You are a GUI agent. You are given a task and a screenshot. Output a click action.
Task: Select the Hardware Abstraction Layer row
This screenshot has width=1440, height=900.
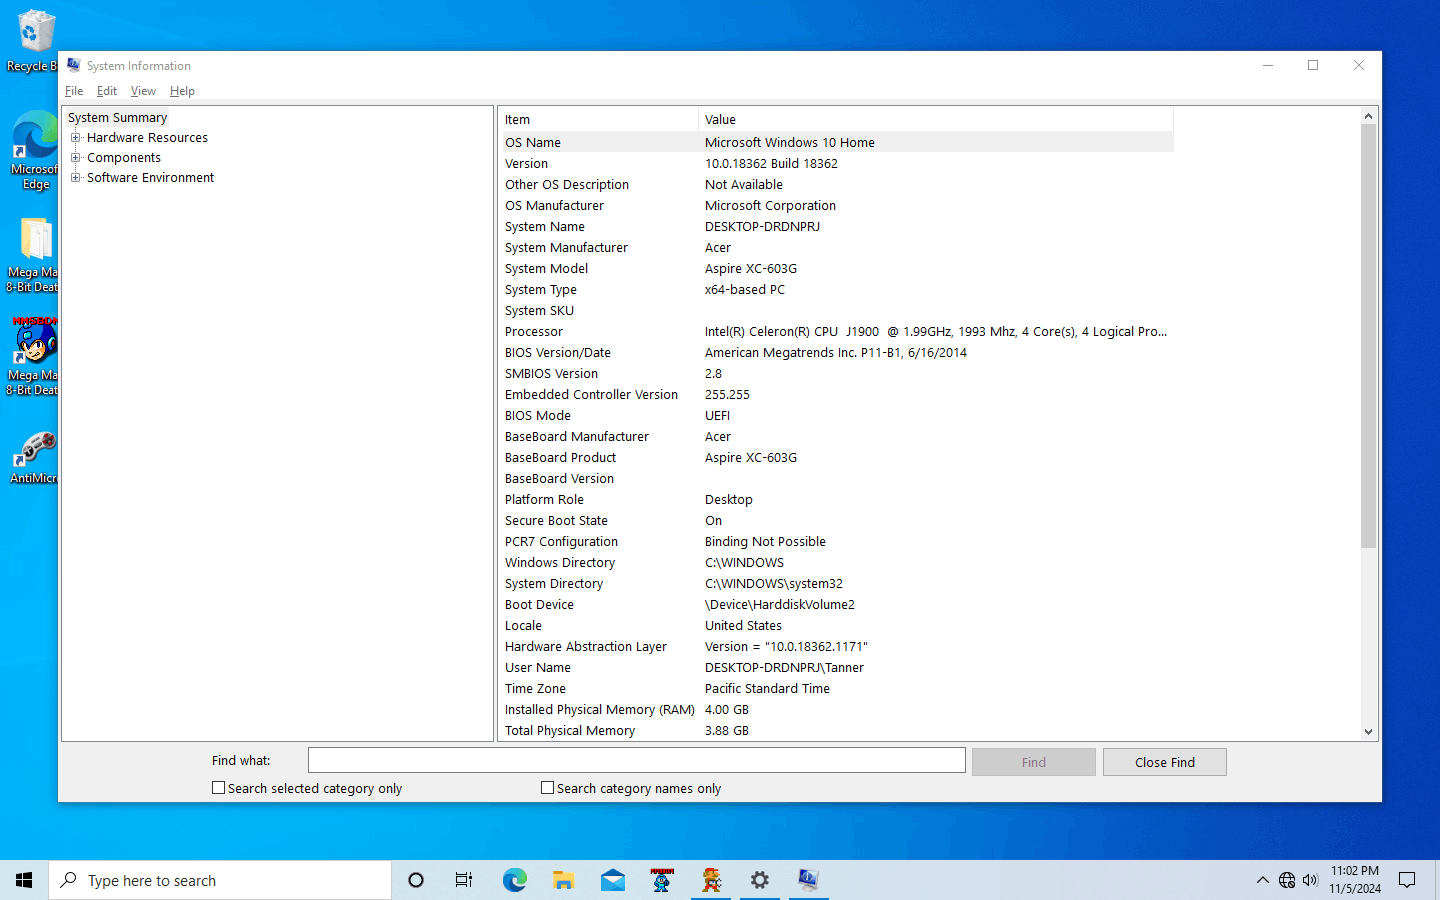[836, 646]
